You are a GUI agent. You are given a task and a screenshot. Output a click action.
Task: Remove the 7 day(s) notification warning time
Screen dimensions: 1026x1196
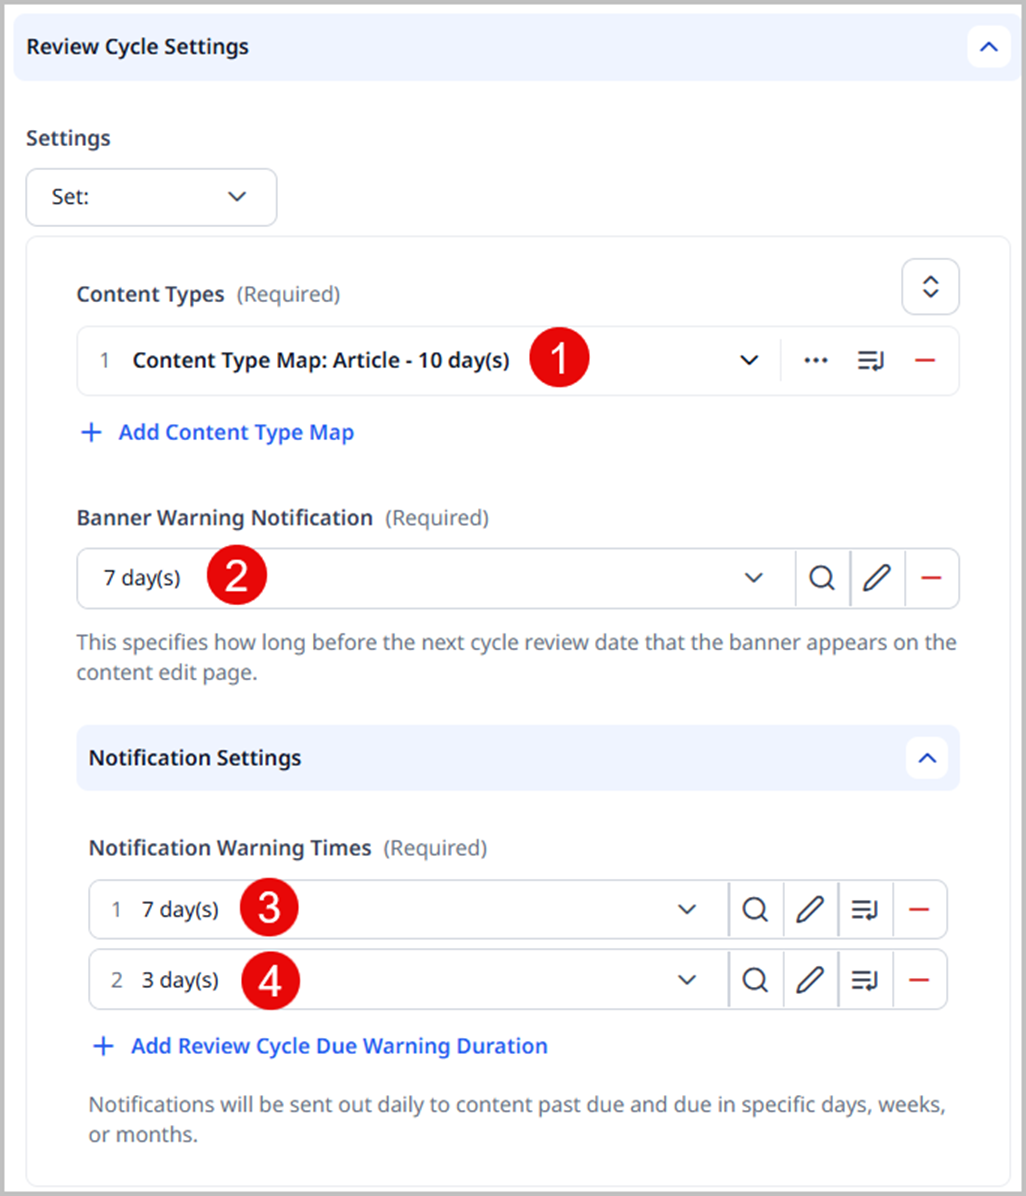pos(918,909)
